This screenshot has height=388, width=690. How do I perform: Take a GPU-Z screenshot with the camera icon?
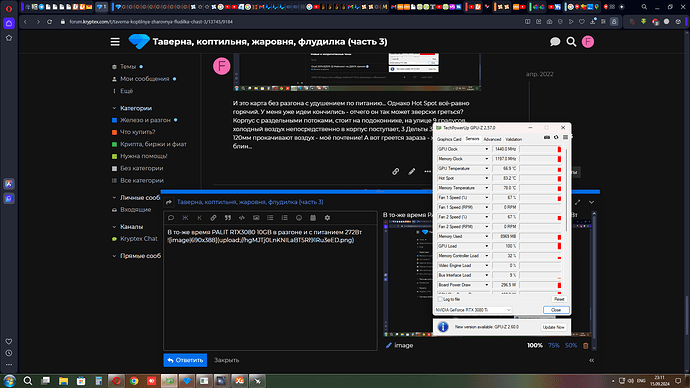(547, 138)
